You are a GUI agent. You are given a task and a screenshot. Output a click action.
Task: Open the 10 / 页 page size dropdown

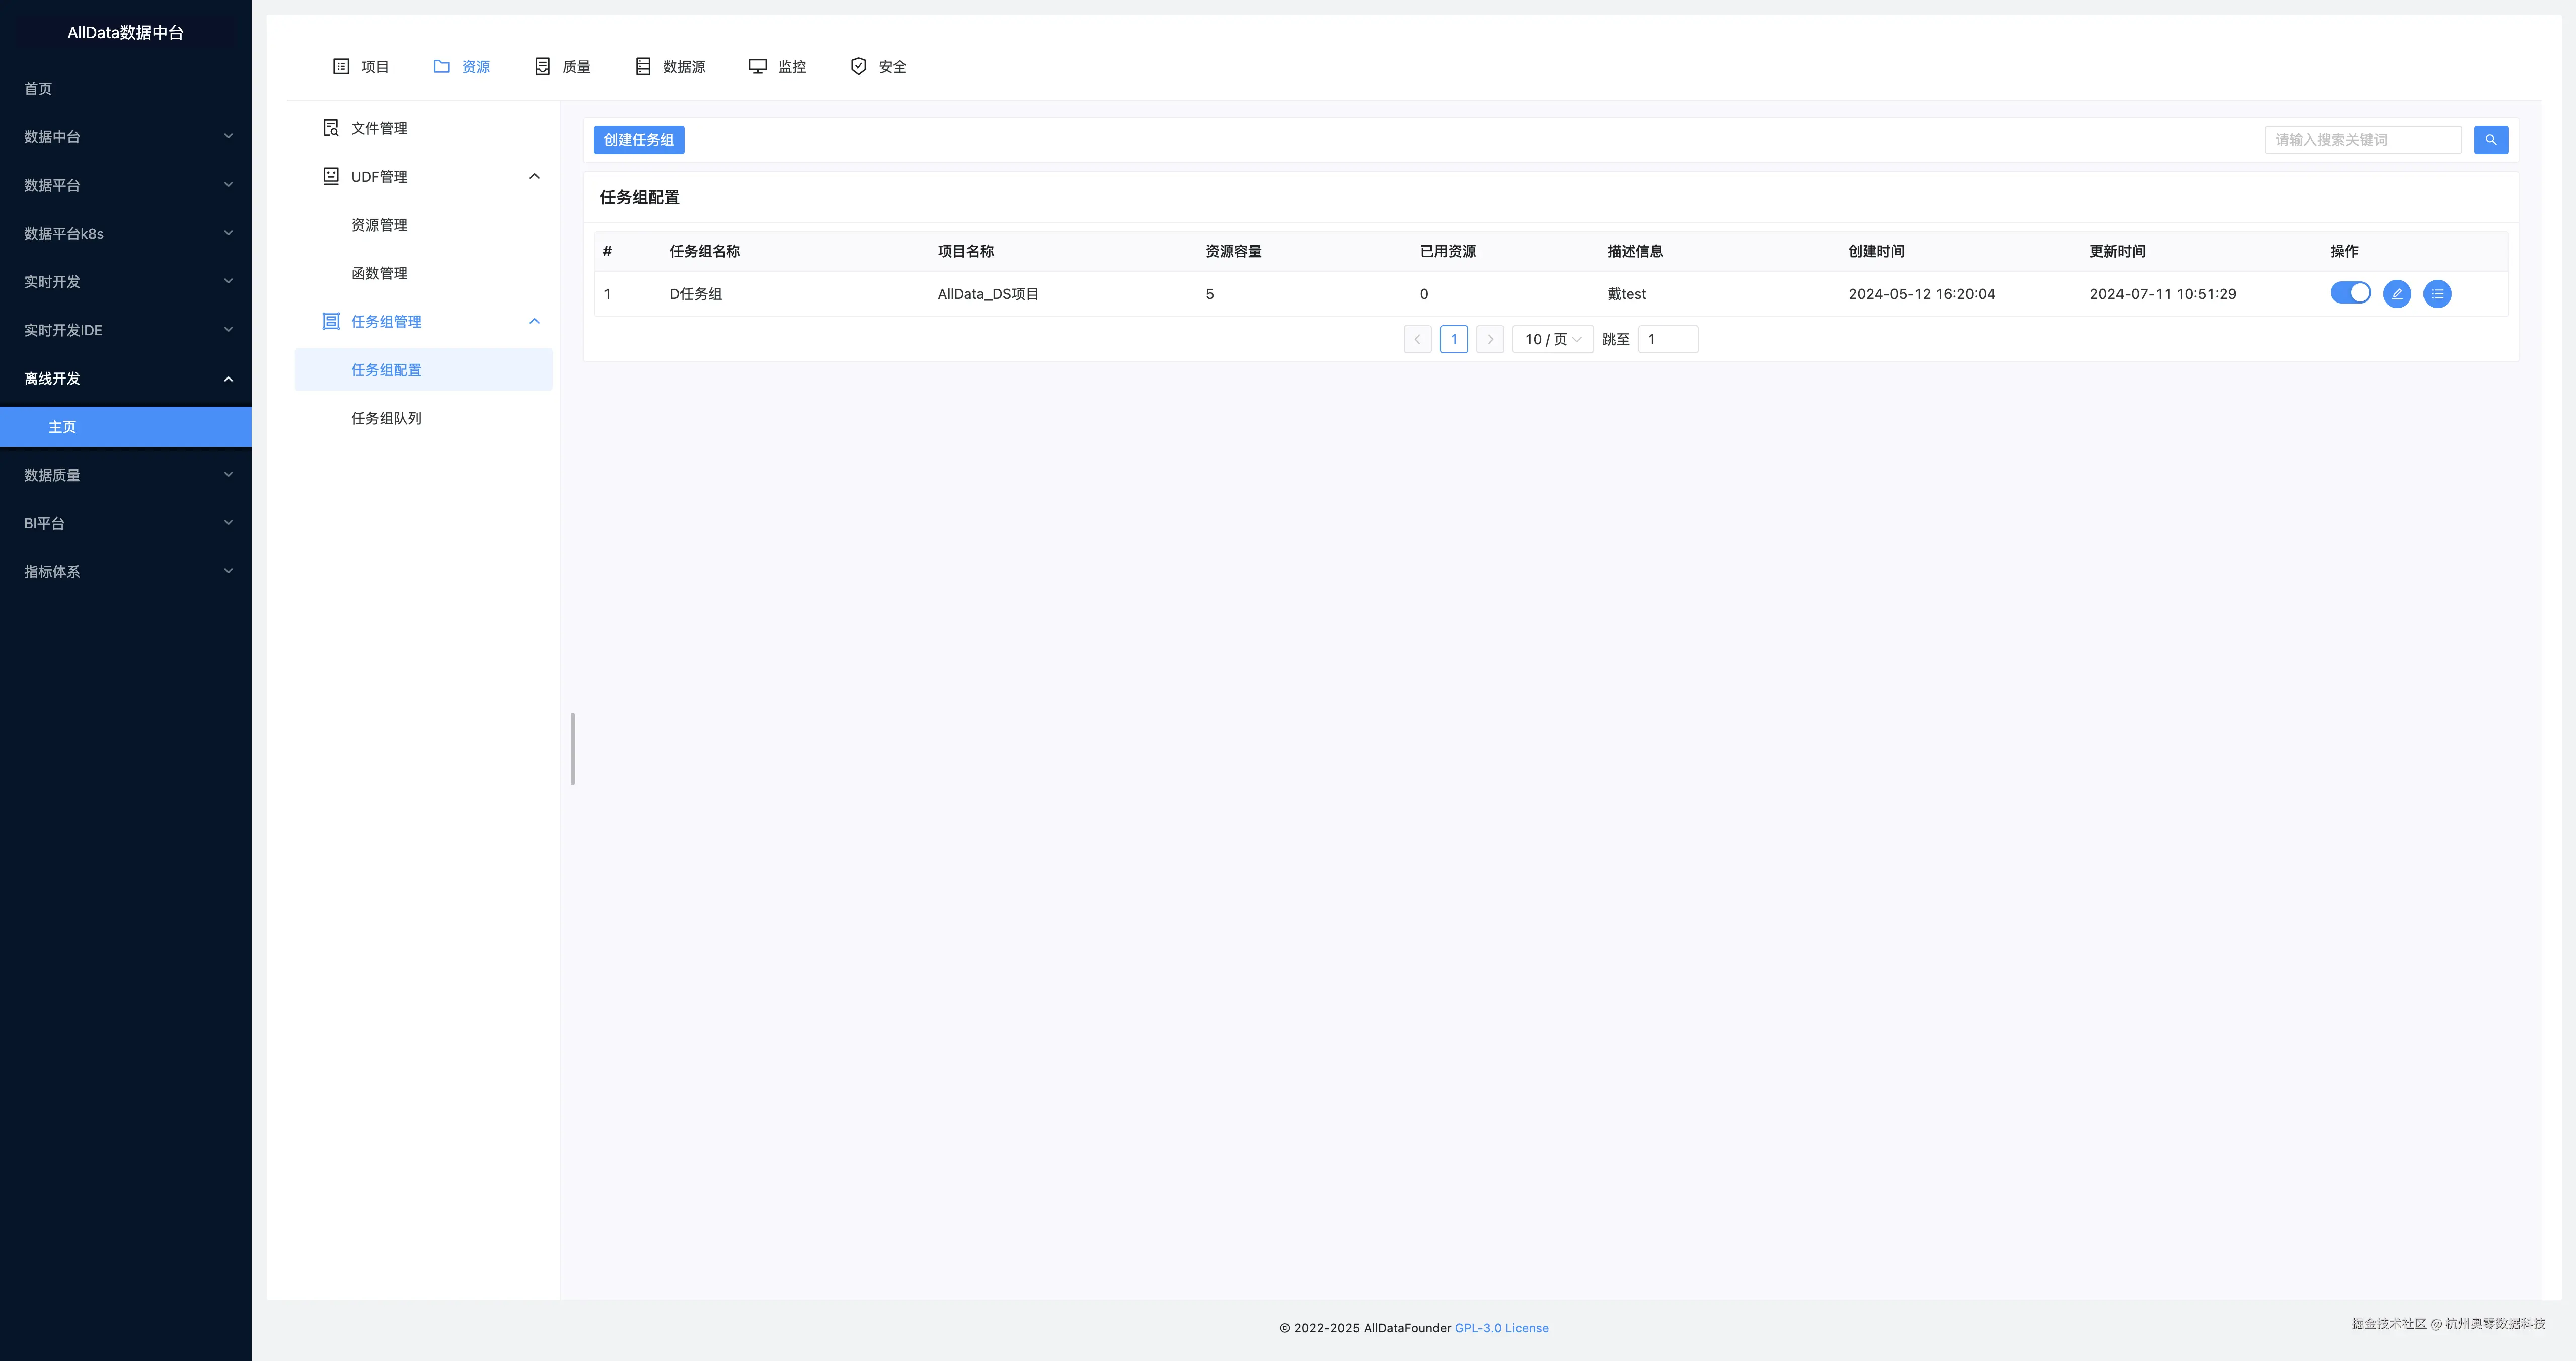click(x=1552, y=339)
